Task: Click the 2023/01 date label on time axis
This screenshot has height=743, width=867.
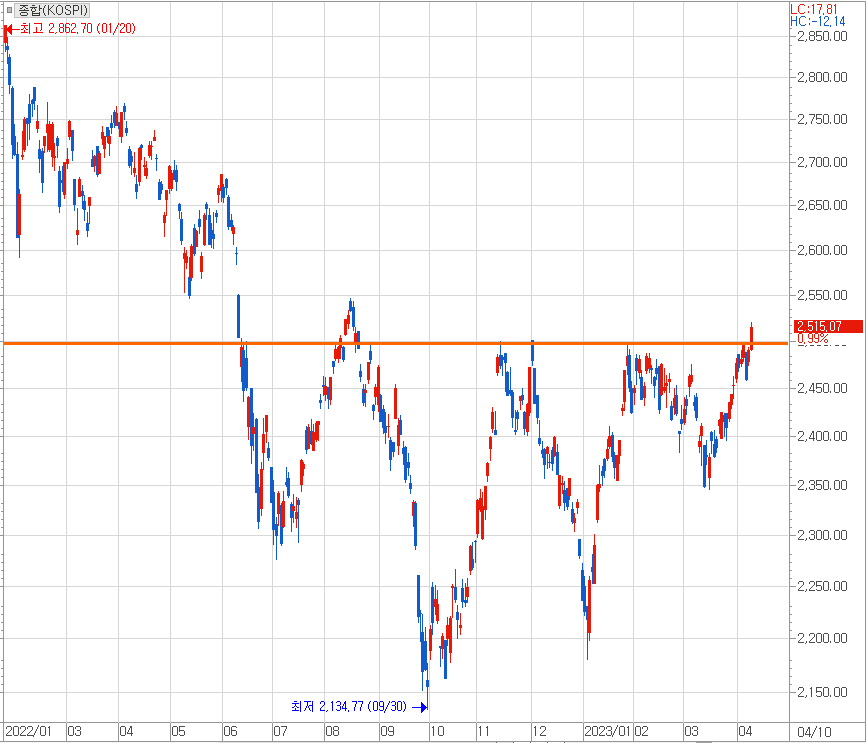Action: (608, 731)
